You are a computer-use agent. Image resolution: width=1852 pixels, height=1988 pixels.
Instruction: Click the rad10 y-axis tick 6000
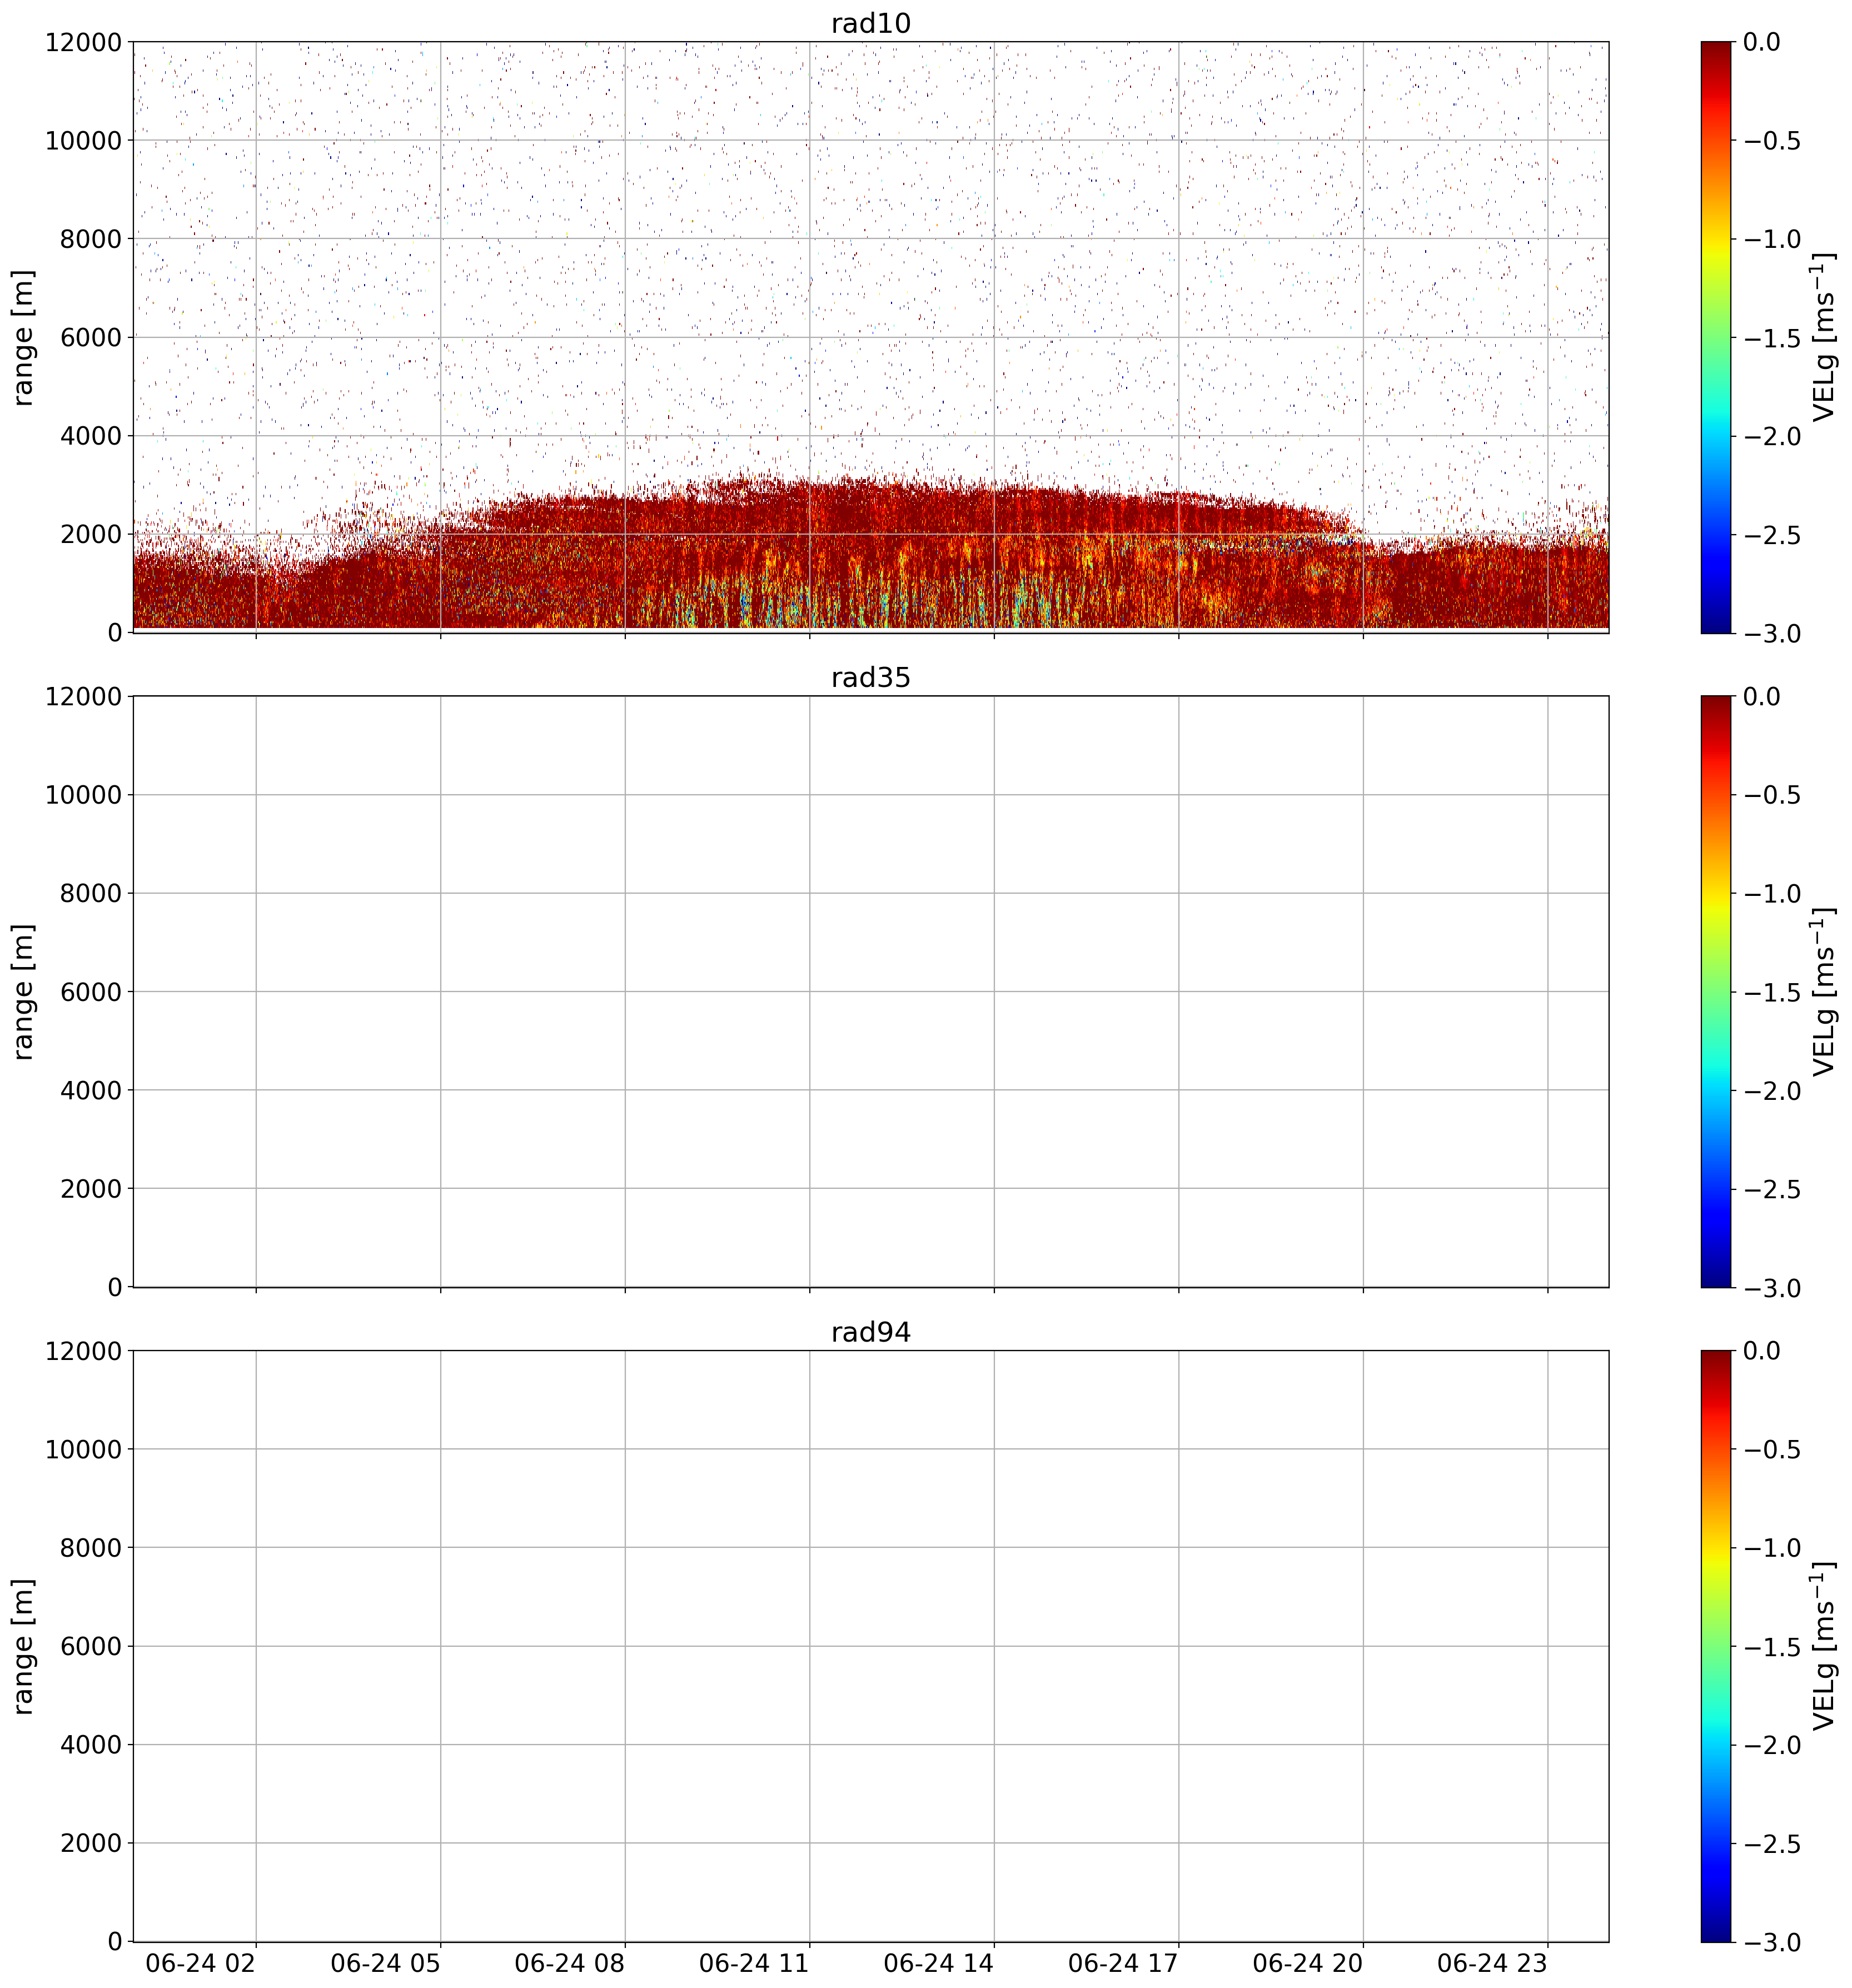click(90, 337)
